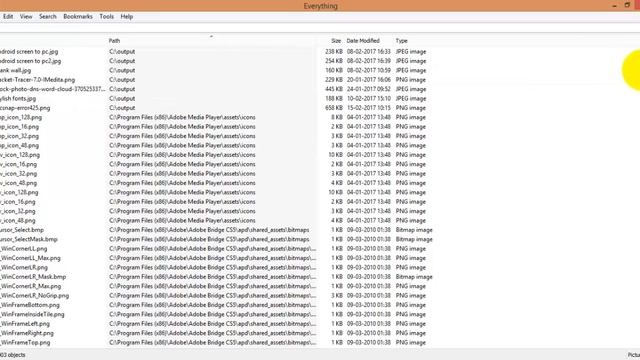Click the '160 KB' size cell

point(334,71)
